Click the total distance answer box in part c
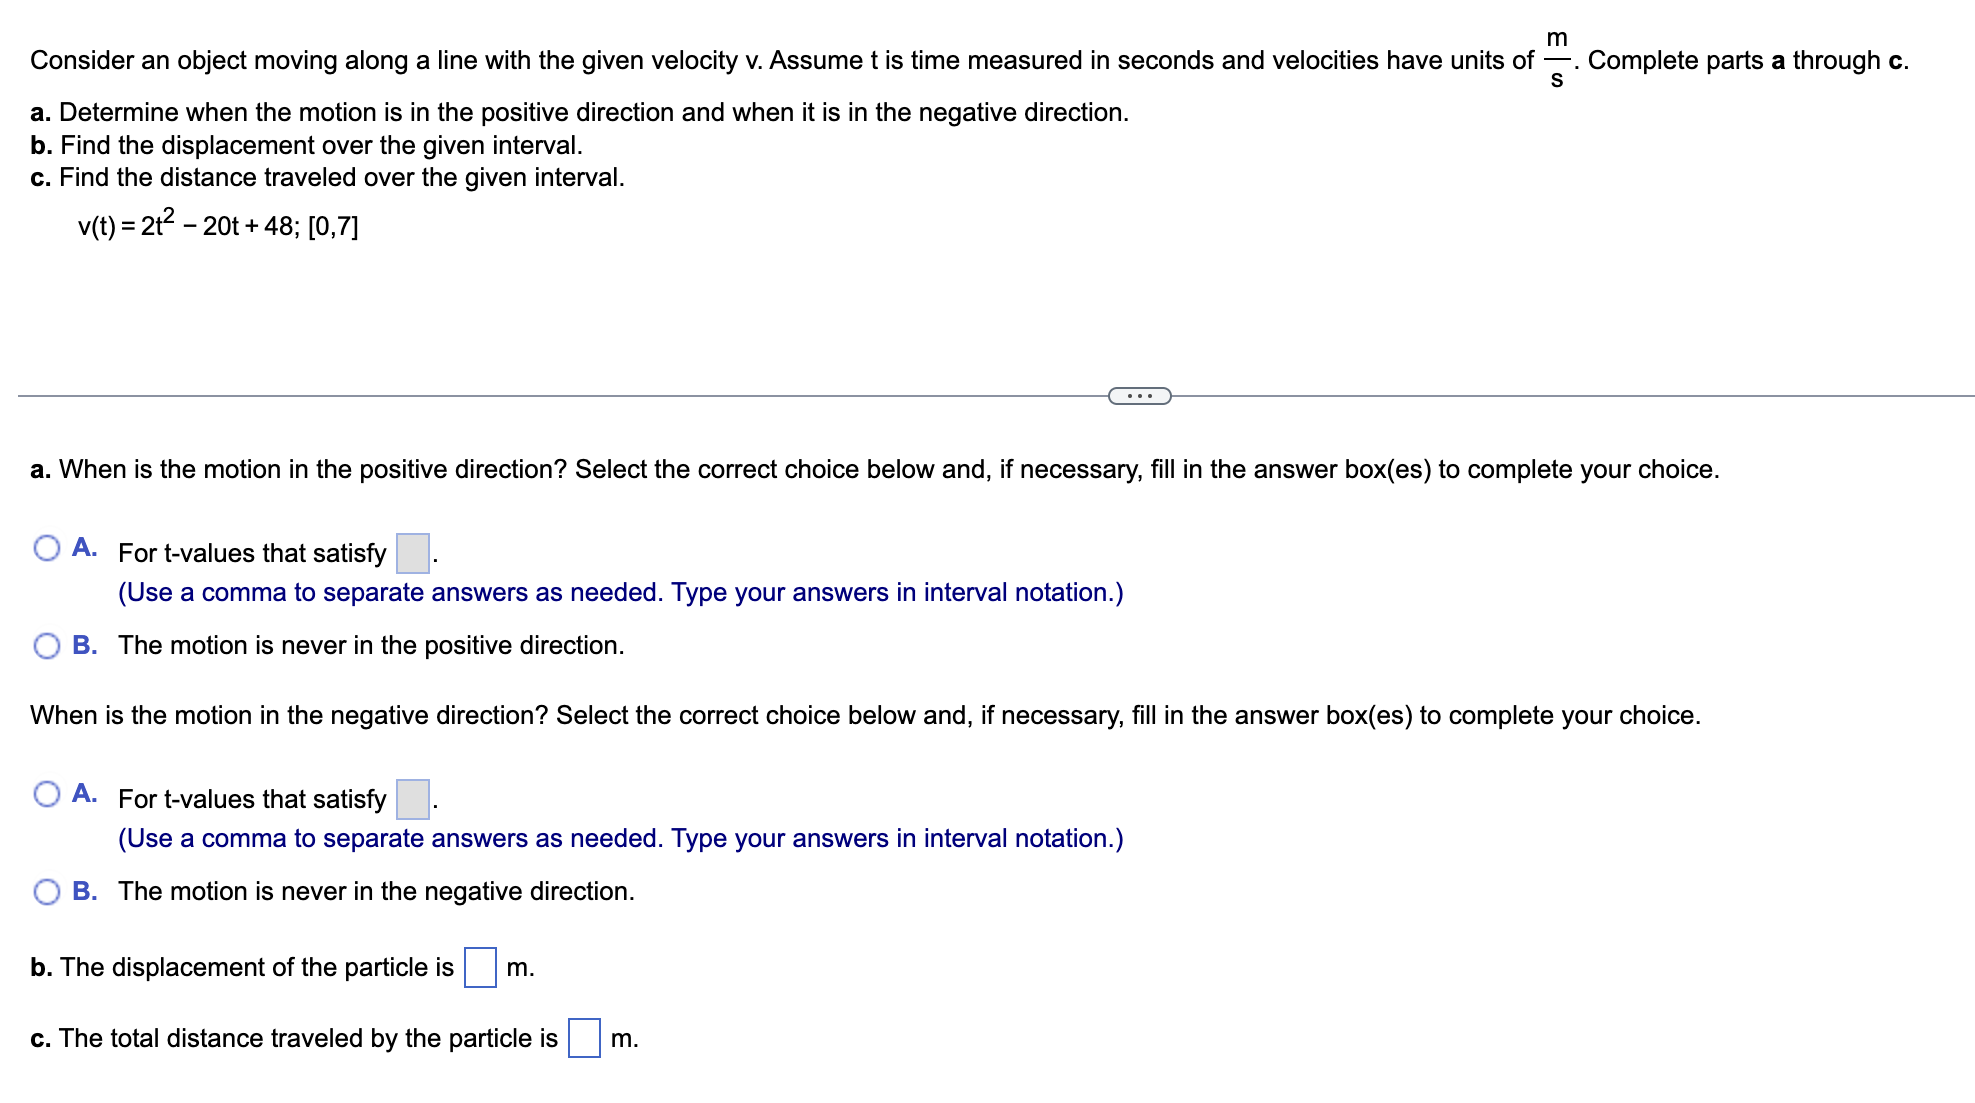 tap(584, 1039)
